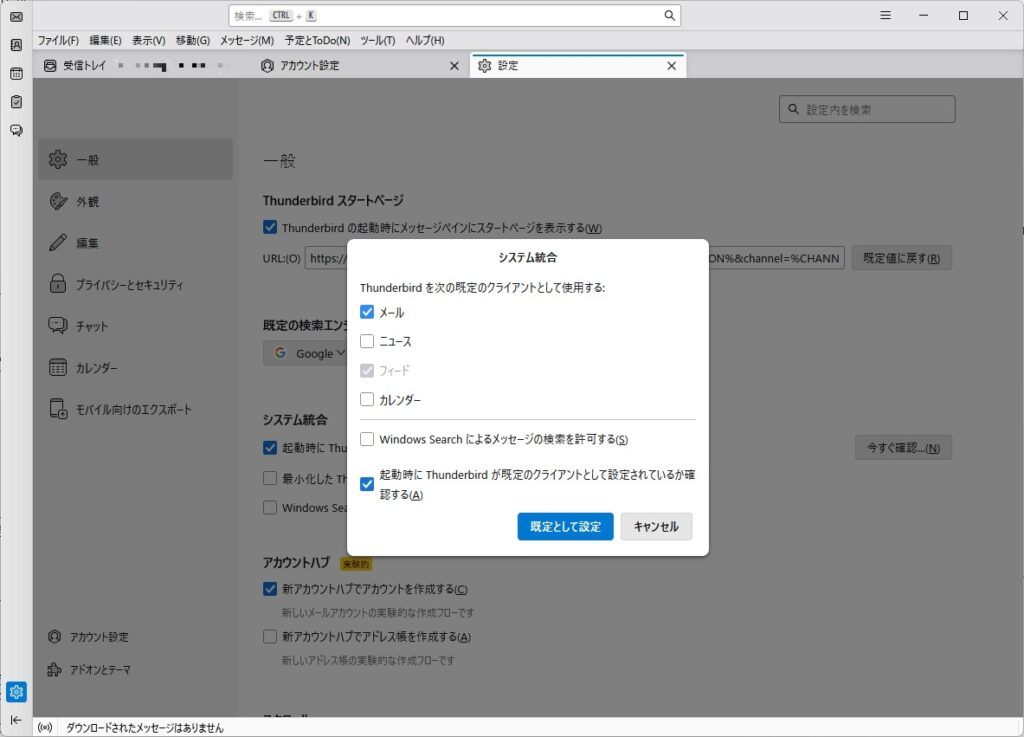1024x737 pixels.
Task: Open the メッセージ(M) menu
Action: click(247, 40)
